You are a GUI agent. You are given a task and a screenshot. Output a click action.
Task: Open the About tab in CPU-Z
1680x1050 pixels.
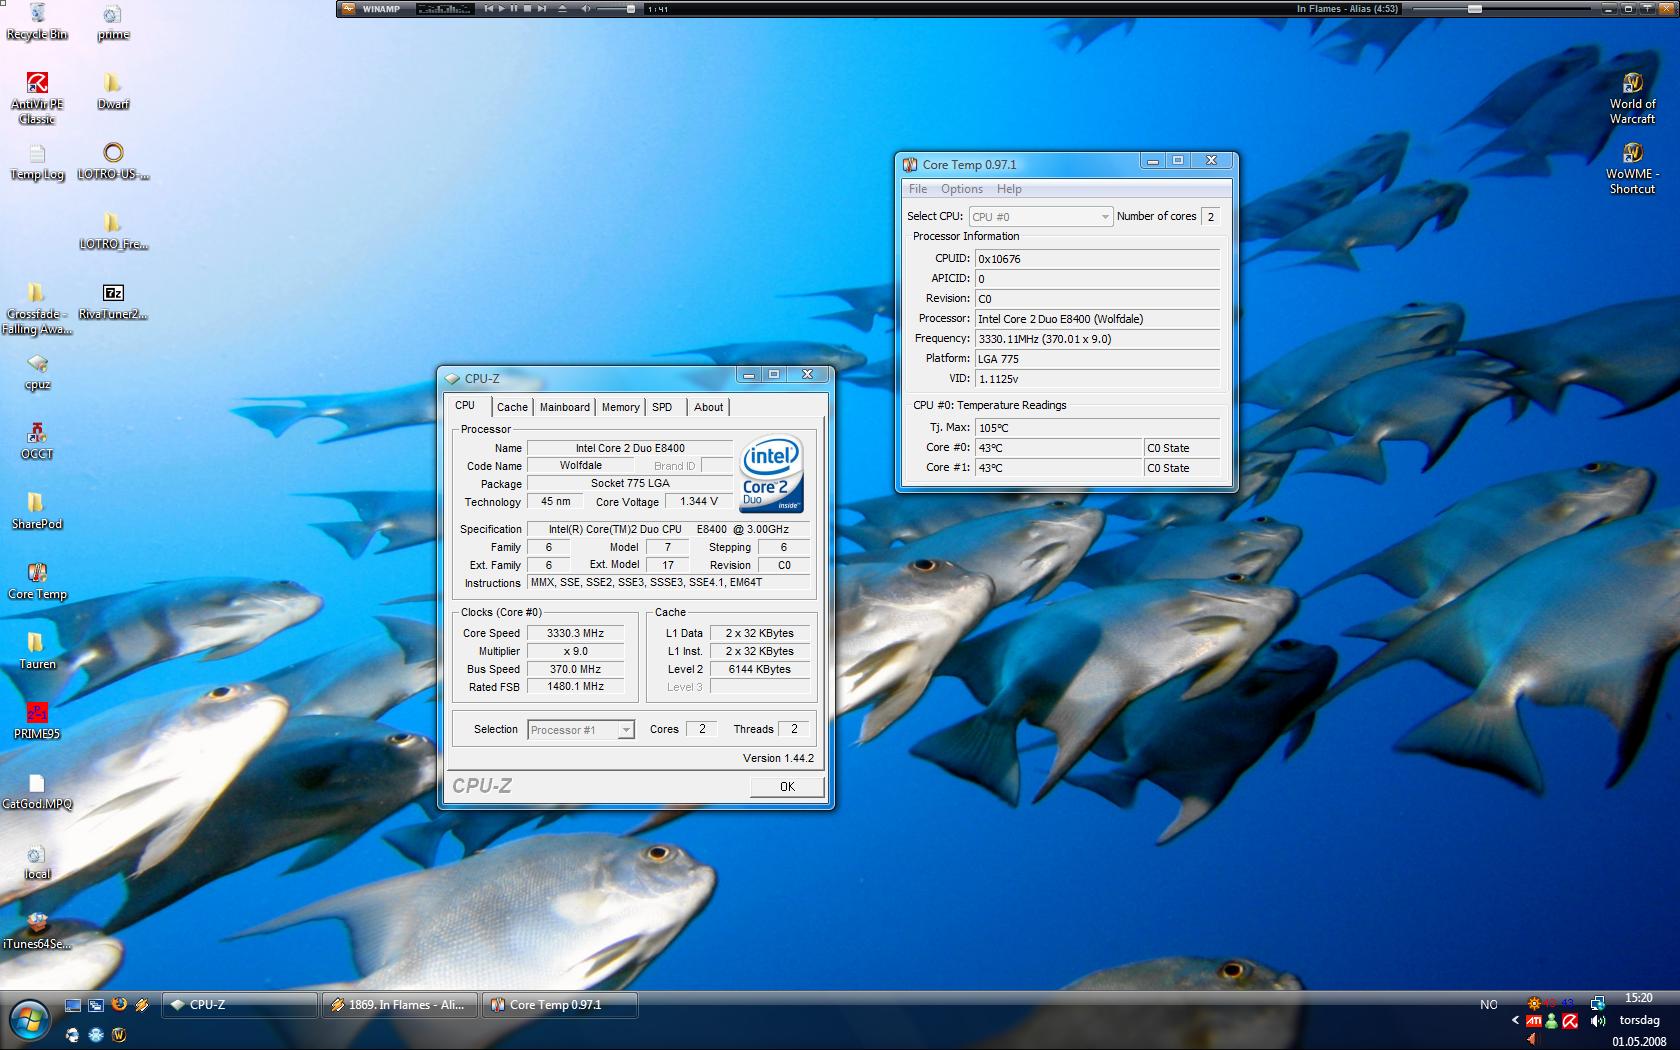tap(708, 407)
